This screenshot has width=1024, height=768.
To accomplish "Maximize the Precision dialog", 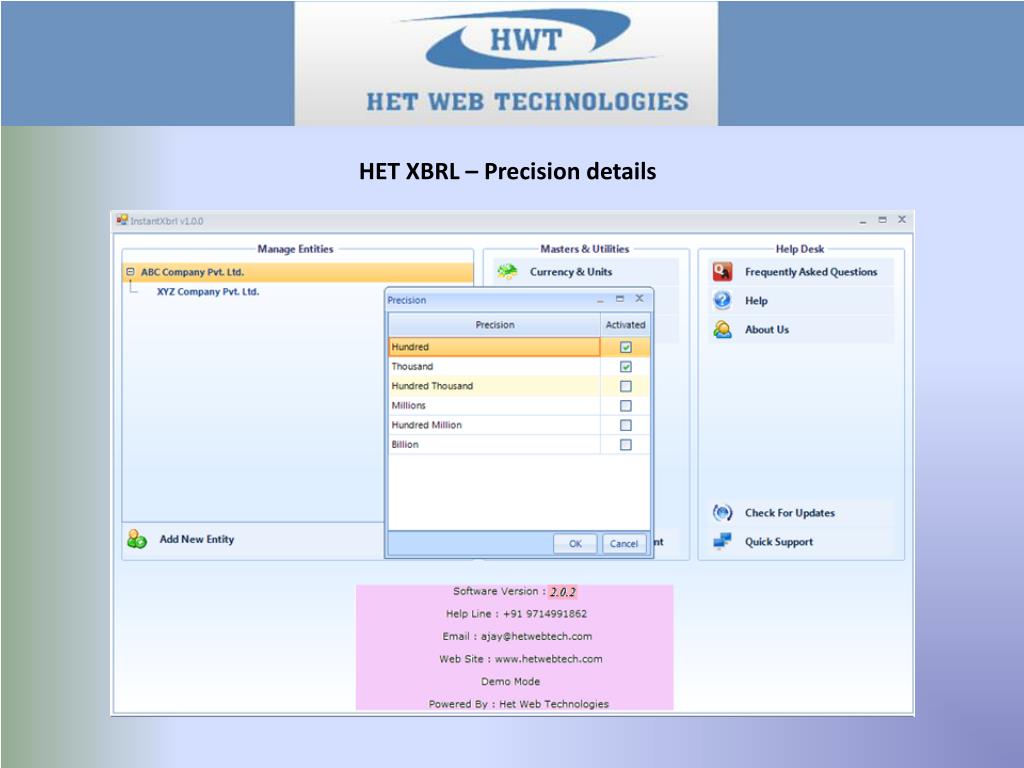I will click(620, 298).
